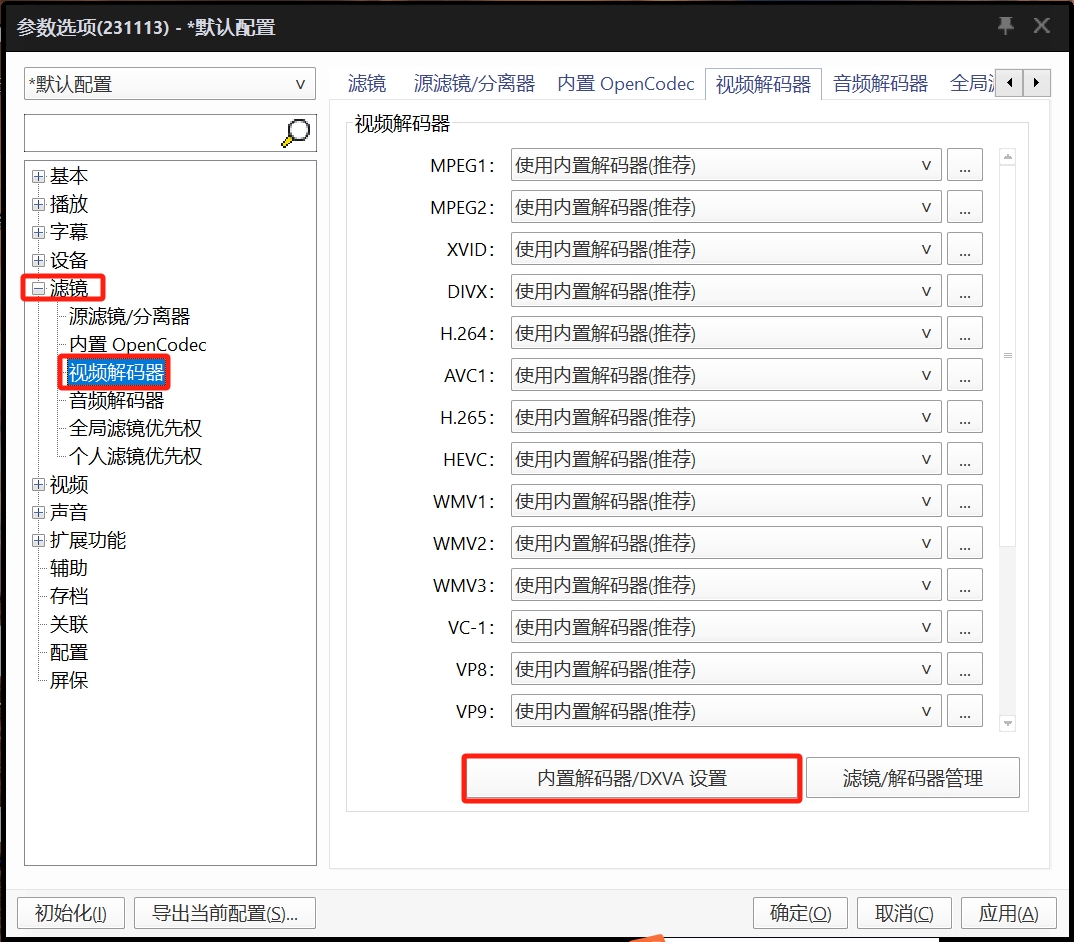Pin the preferences window

tap(1005, 26)
